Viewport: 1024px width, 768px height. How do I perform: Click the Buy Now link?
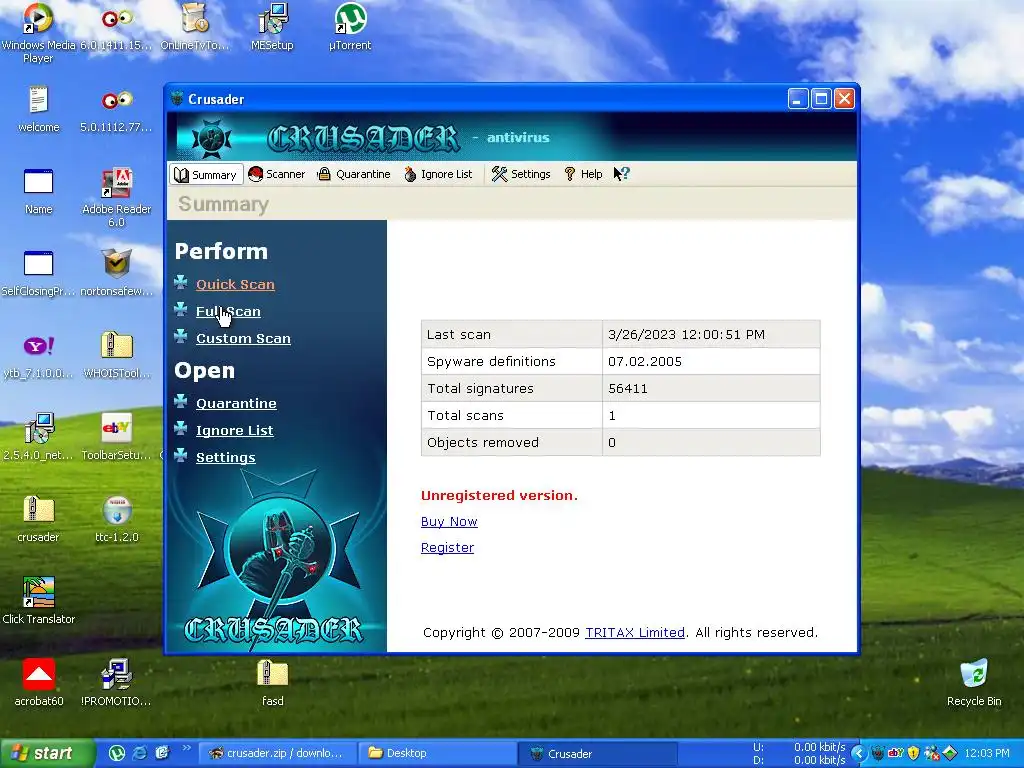pos(449,521)
